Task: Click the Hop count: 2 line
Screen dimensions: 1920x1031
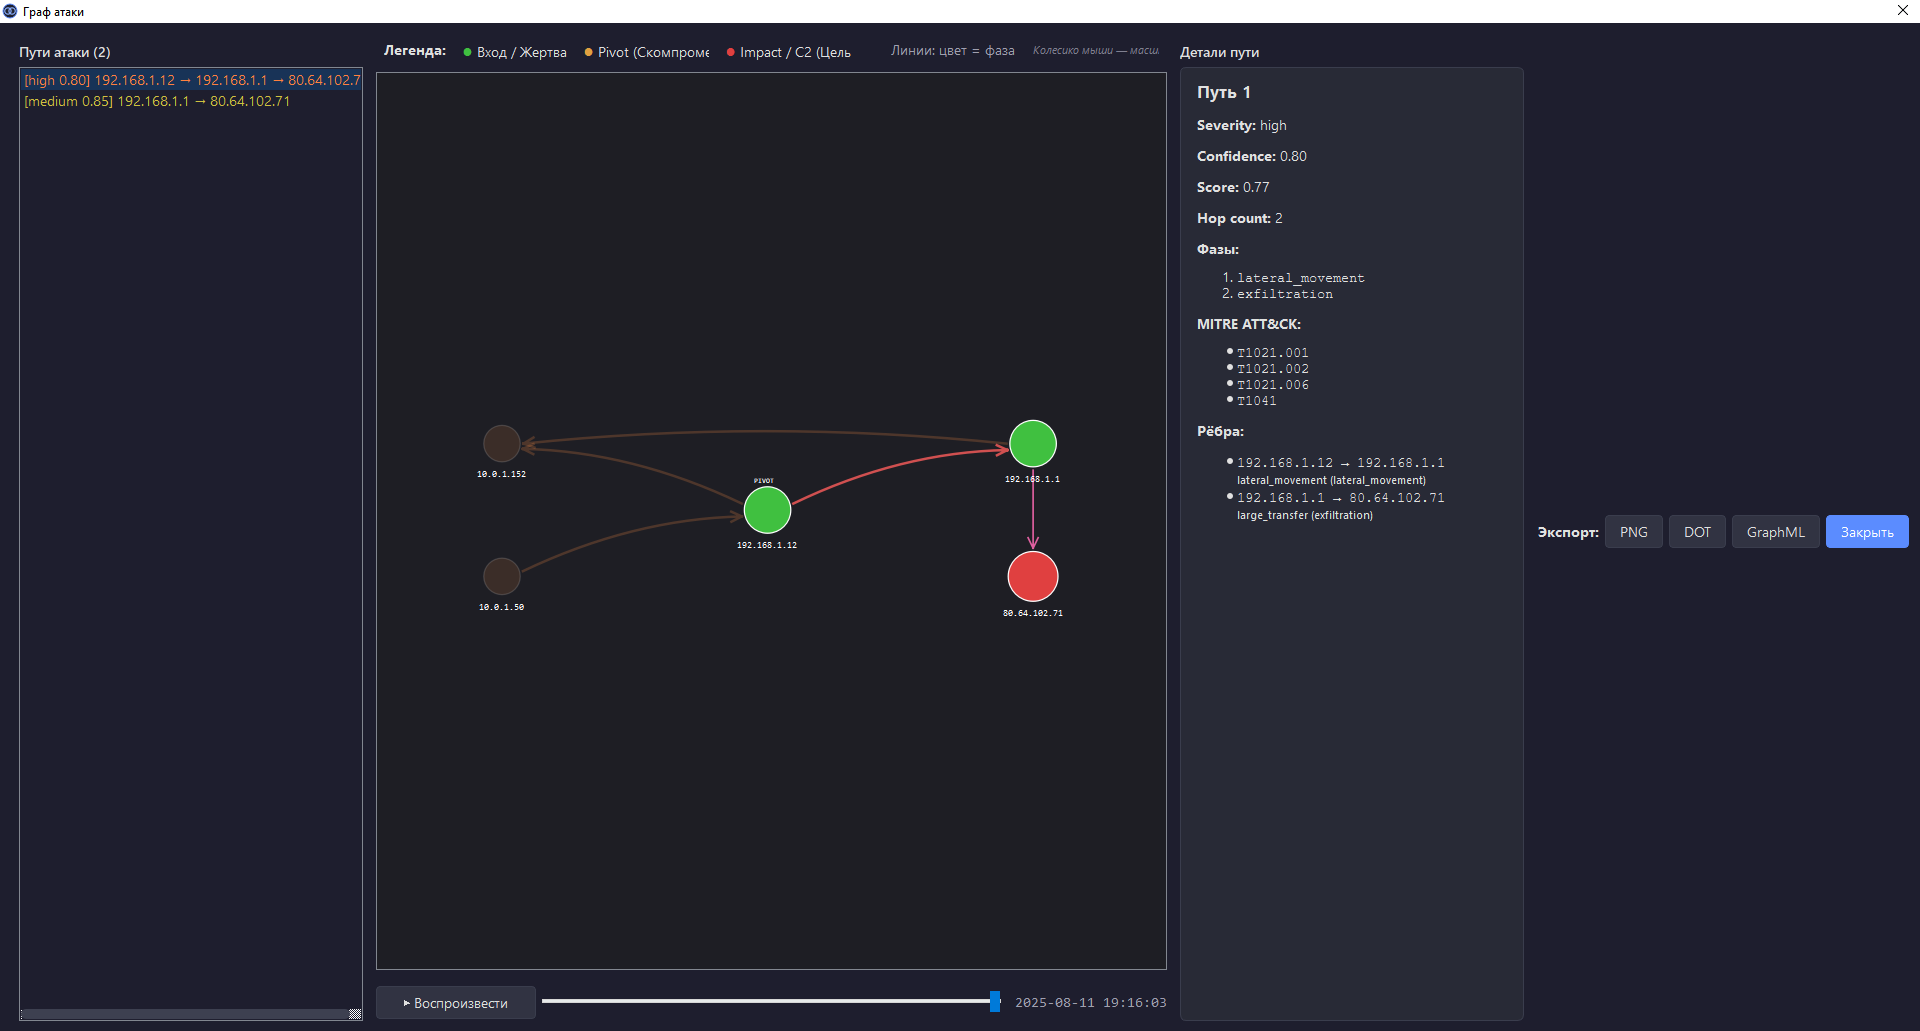Action: 1240,218
